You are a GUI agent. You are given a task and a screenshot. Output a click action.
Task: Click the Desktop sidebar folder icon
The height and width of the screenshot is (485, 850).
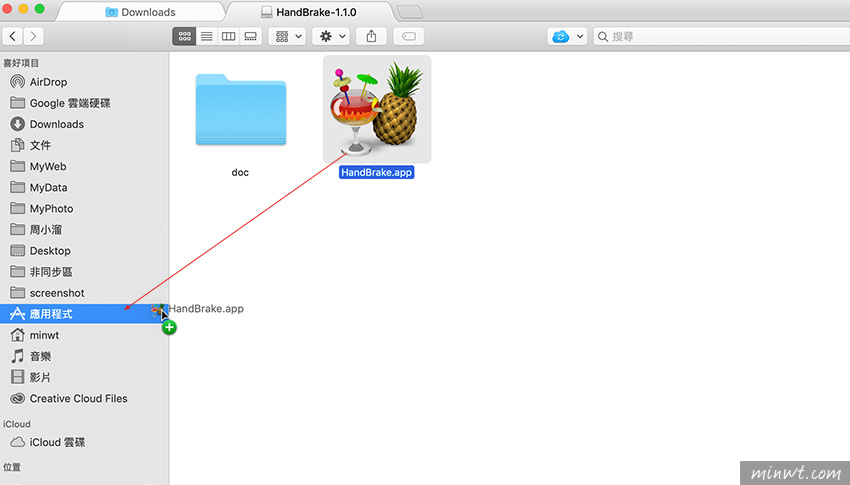point(17,251)
